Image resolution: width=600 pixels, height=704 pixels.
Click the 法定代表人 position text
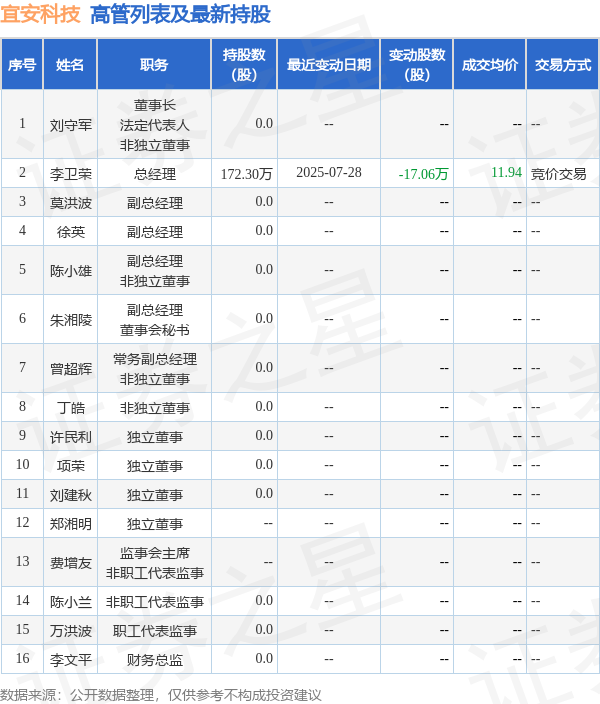pos(154,125)
